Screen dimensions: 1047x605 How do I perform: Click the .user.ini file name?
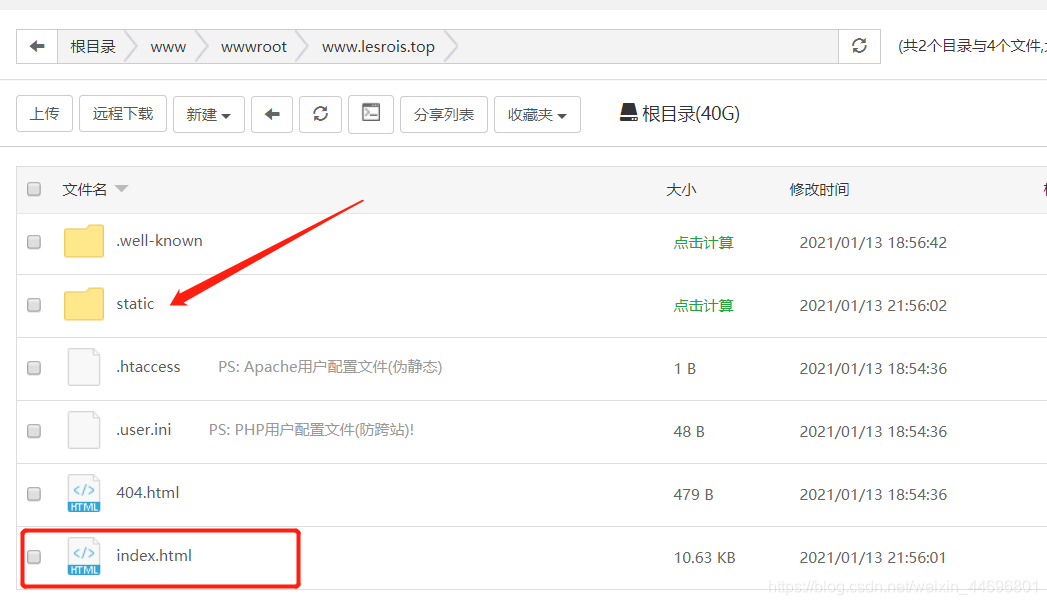(x=144, y=429)
